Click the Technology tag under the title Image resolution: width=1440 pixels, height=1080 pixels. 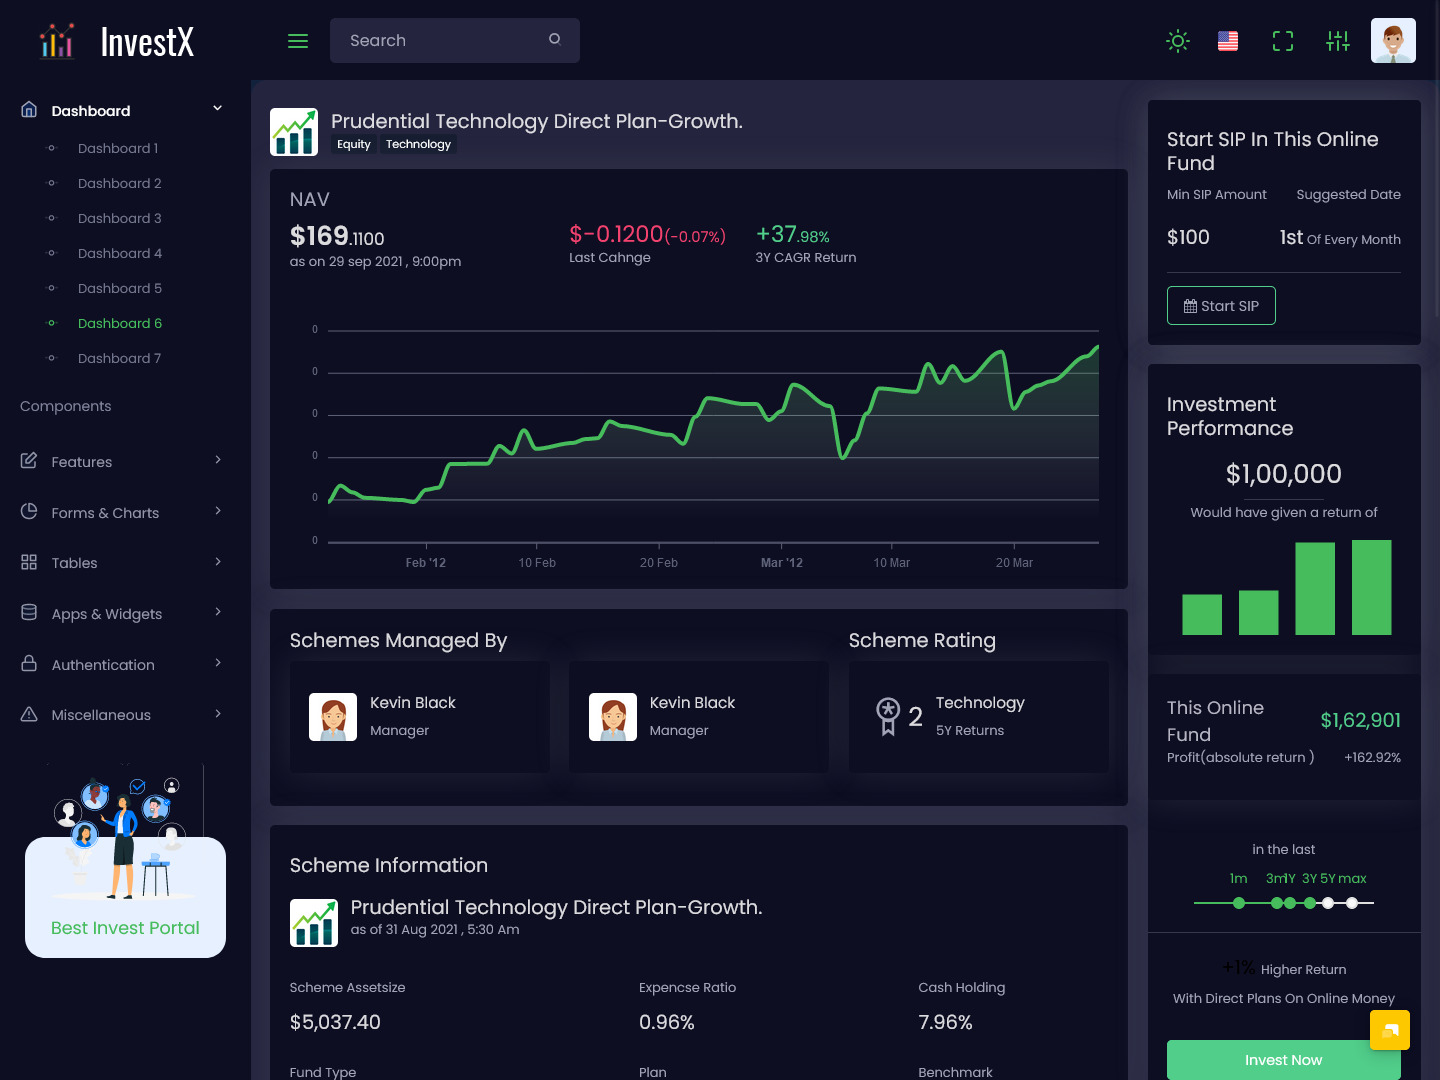coord(418,144)
